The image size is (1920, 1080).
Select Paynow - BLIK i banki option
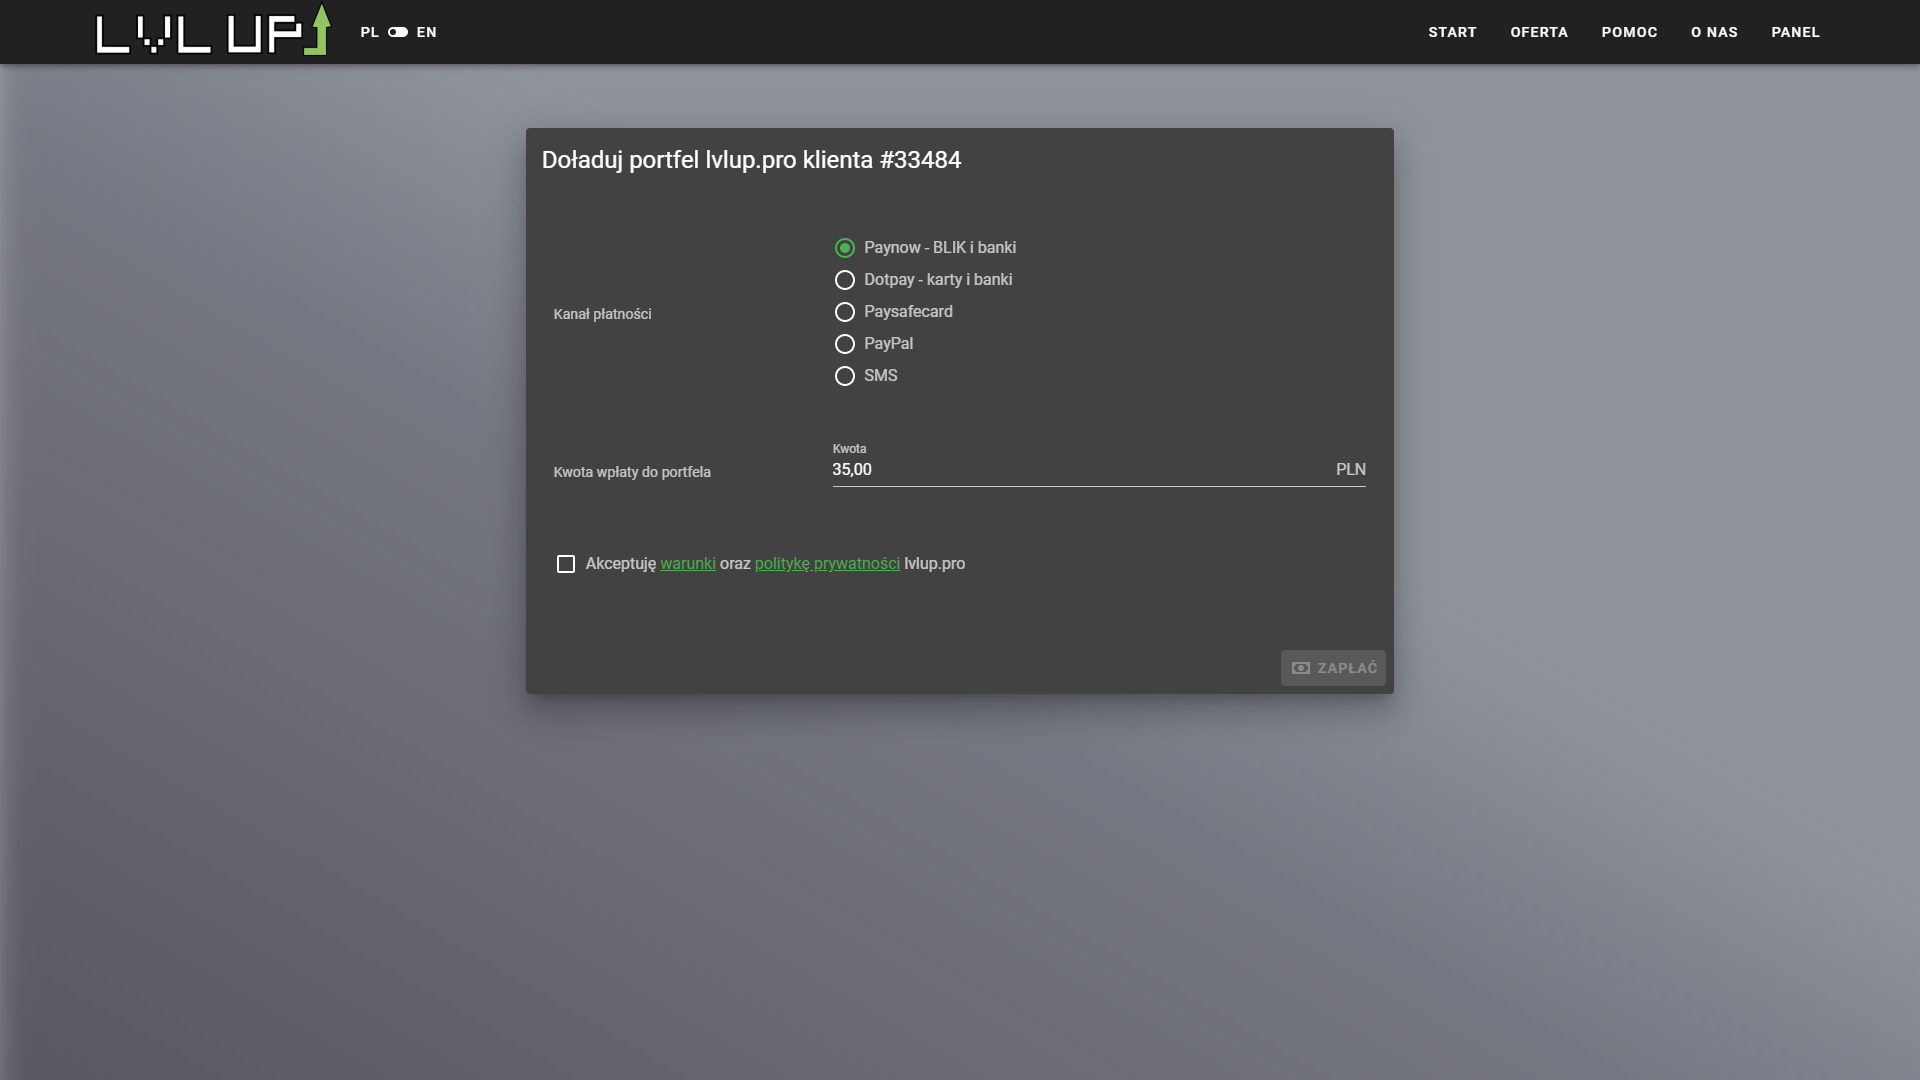click(845, 248)
